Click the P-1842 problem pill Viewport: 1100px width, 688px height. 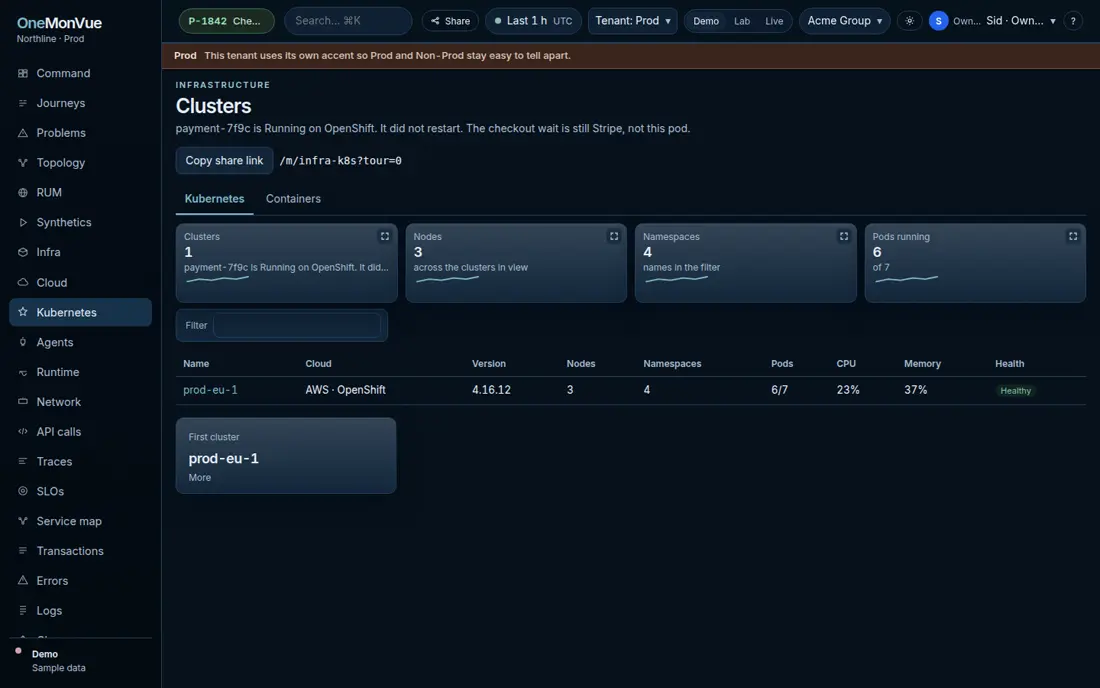227,21
